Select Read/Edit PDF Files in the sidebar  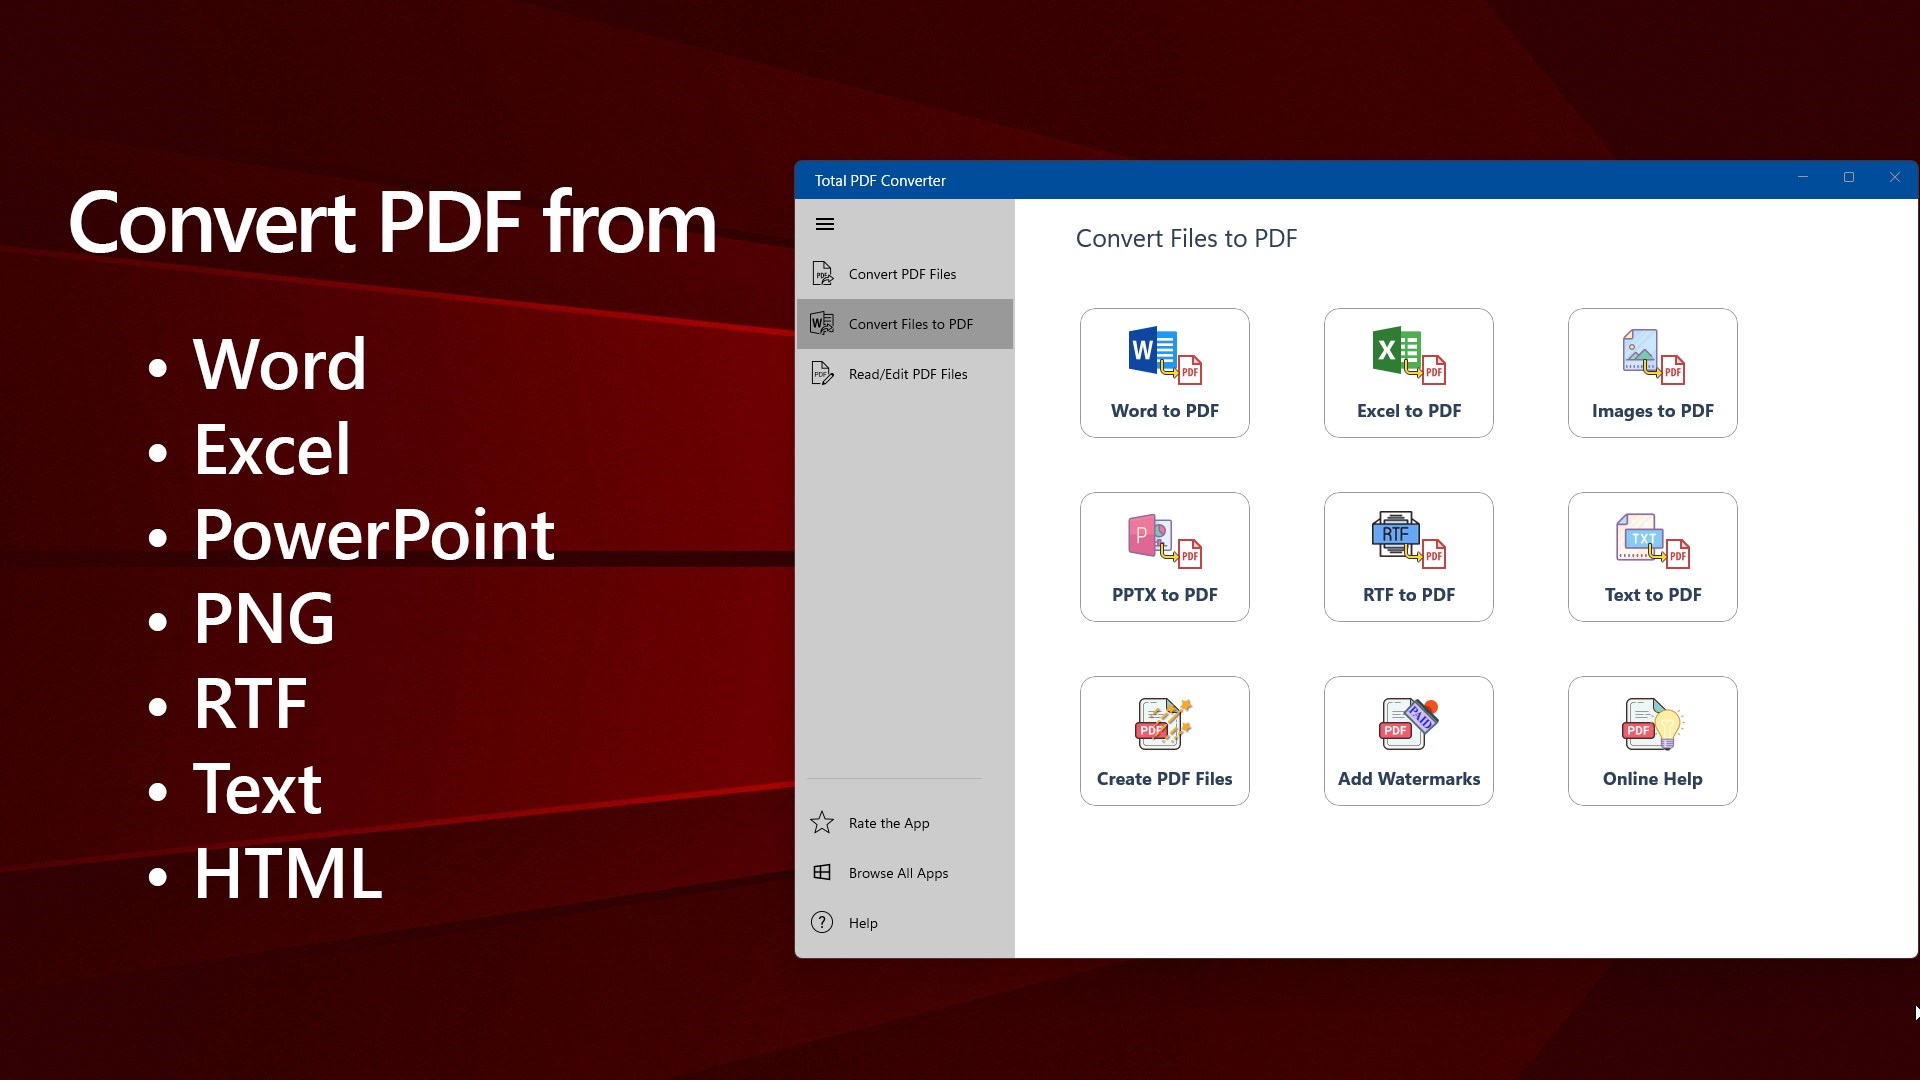tap(906, 373)
